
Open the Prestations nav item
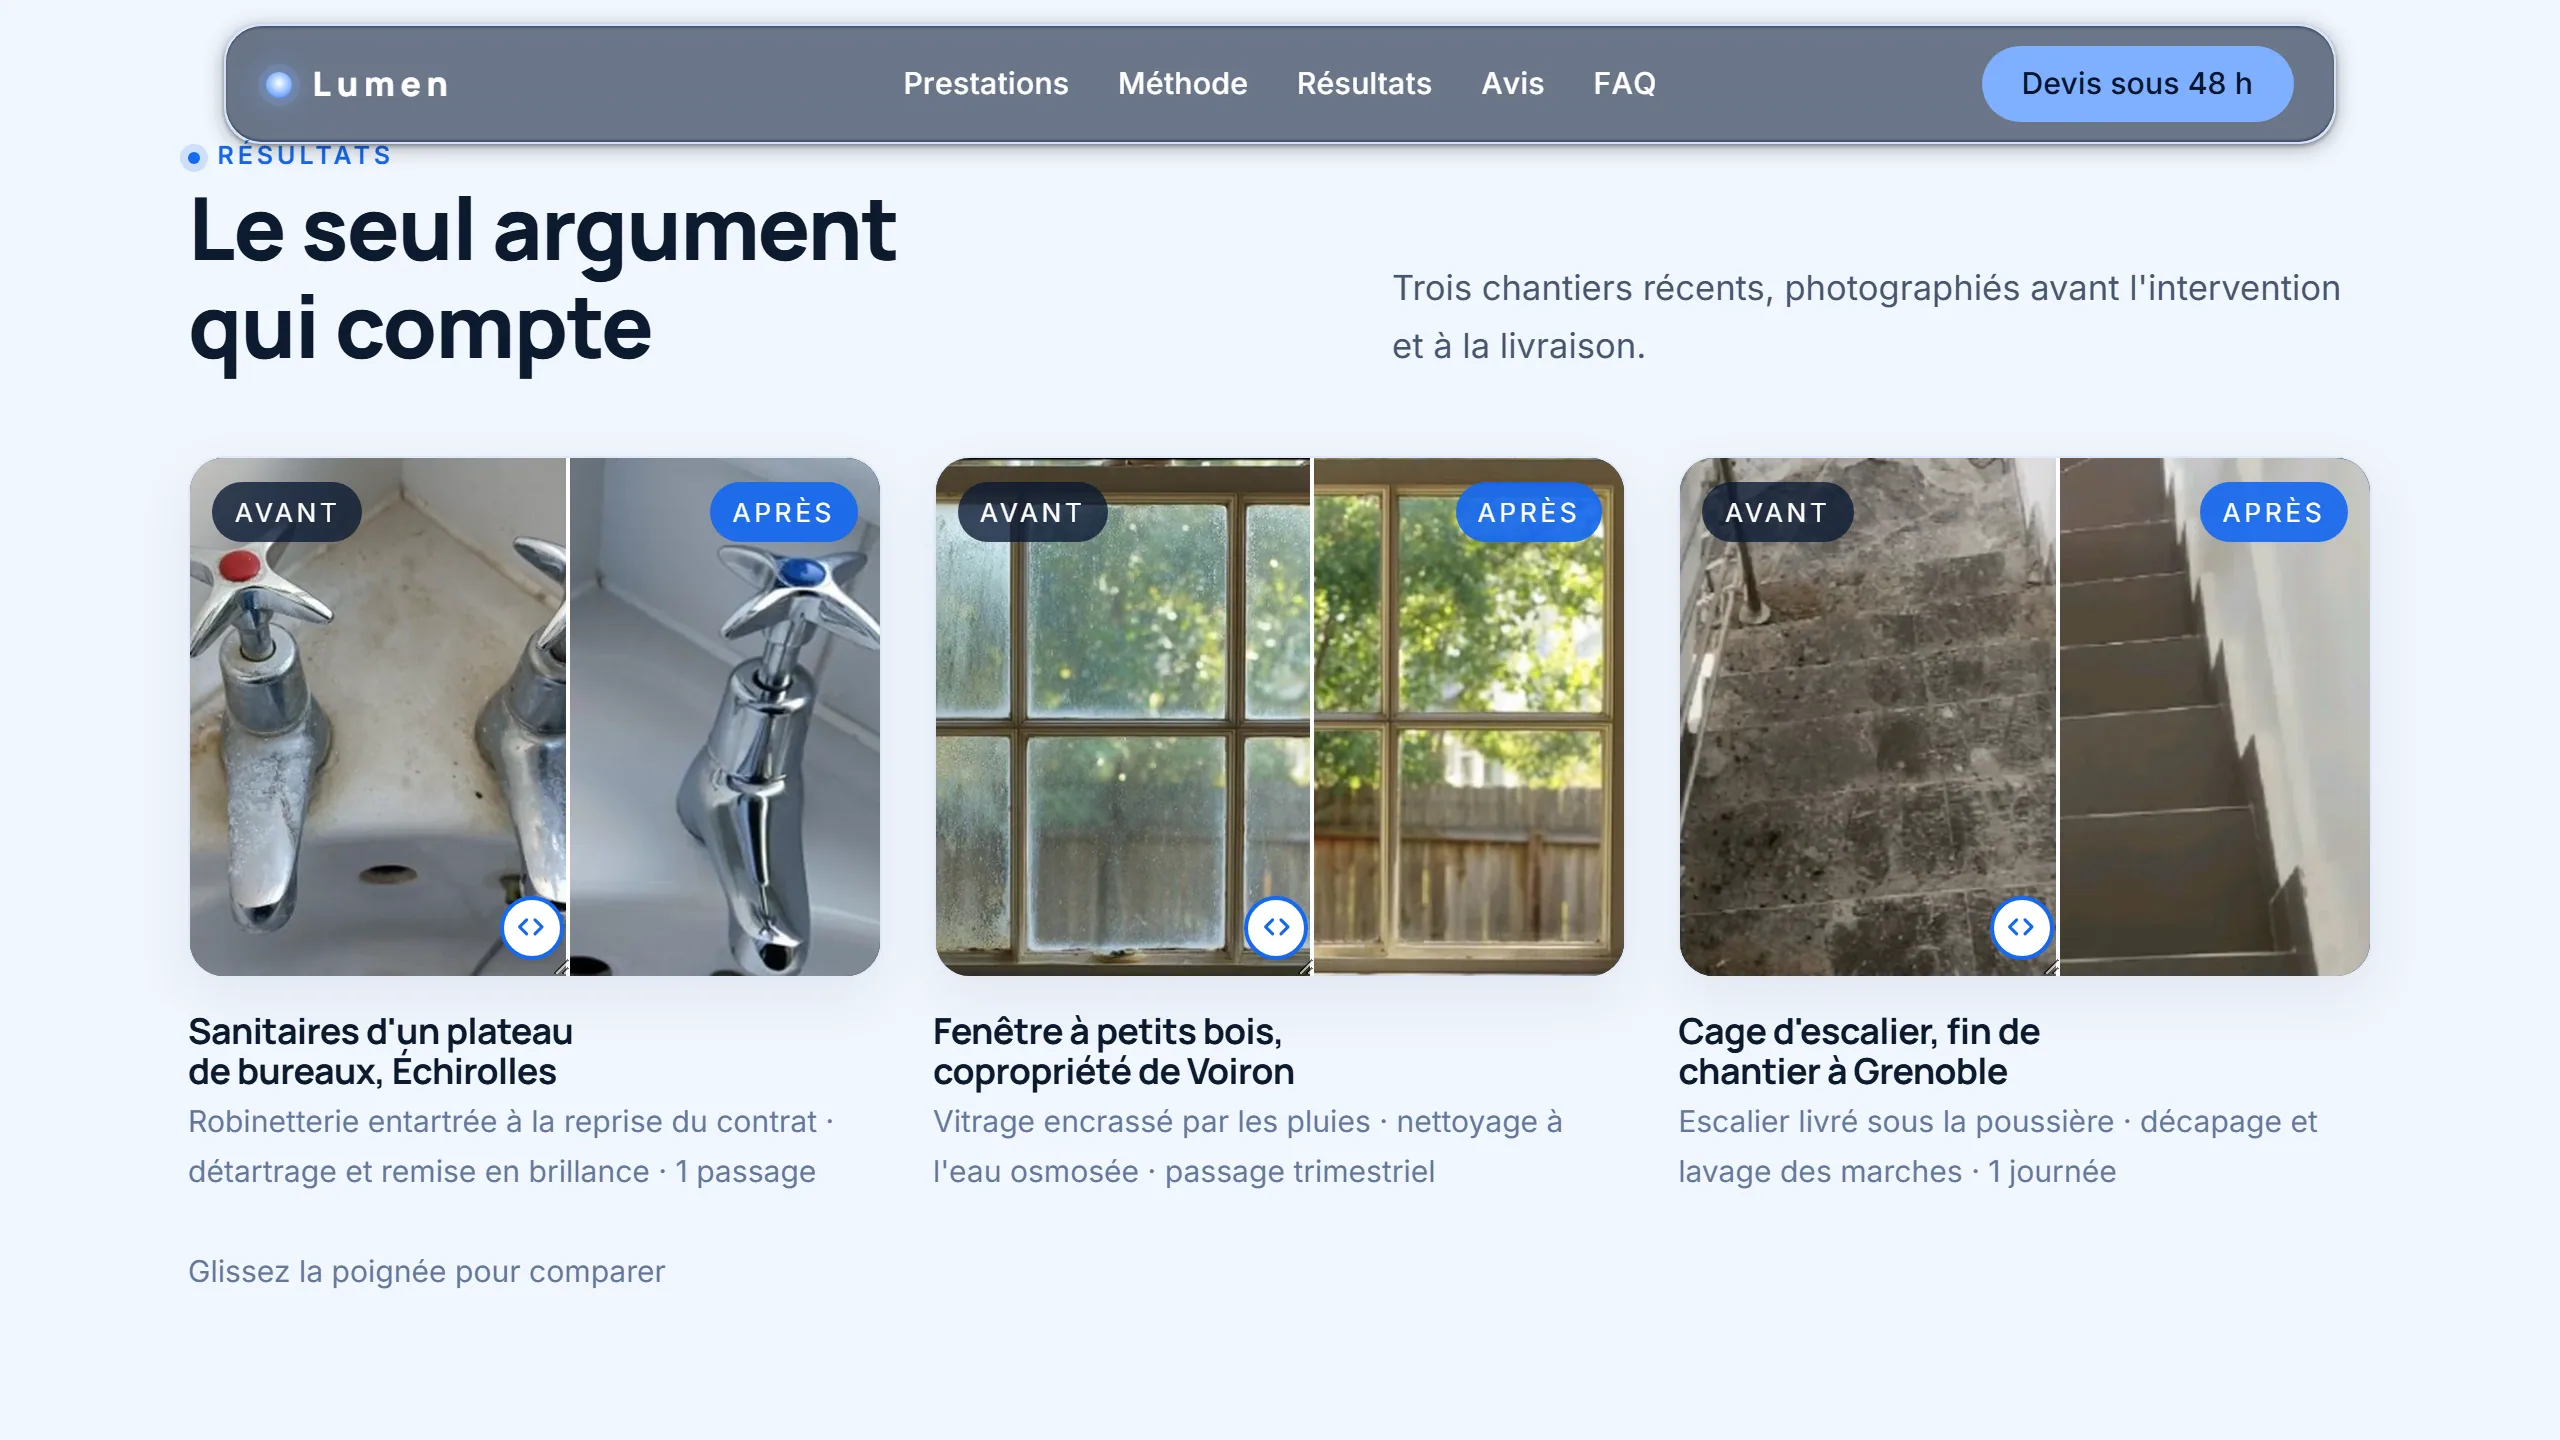[x=985, y=84]
